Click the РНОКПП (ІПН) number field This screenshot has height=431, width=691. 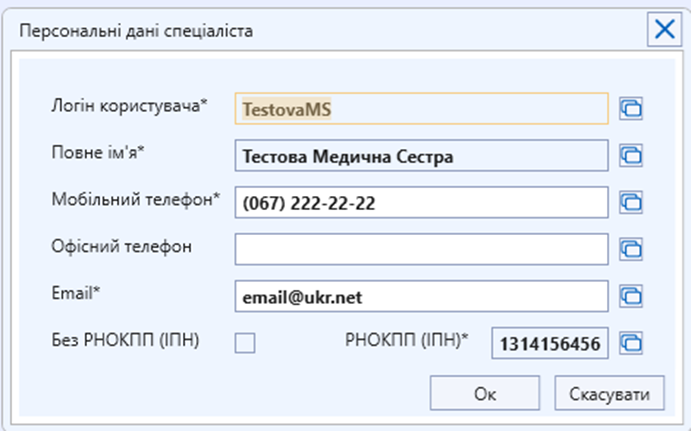click(549, 344)
